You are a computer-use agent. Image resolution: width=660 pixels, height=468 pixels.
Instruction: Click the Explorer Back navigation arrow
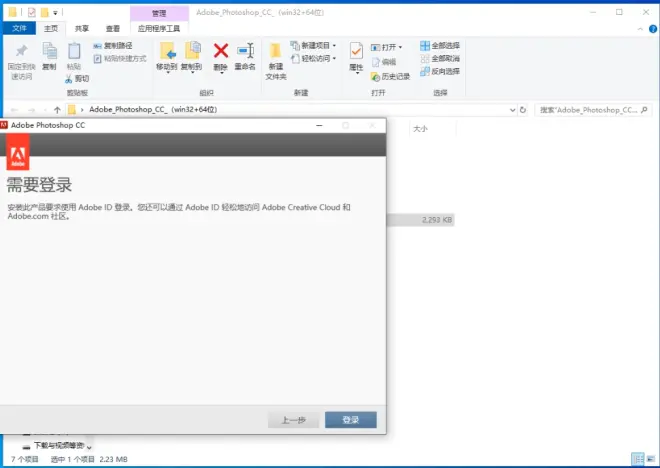point(14,110)
